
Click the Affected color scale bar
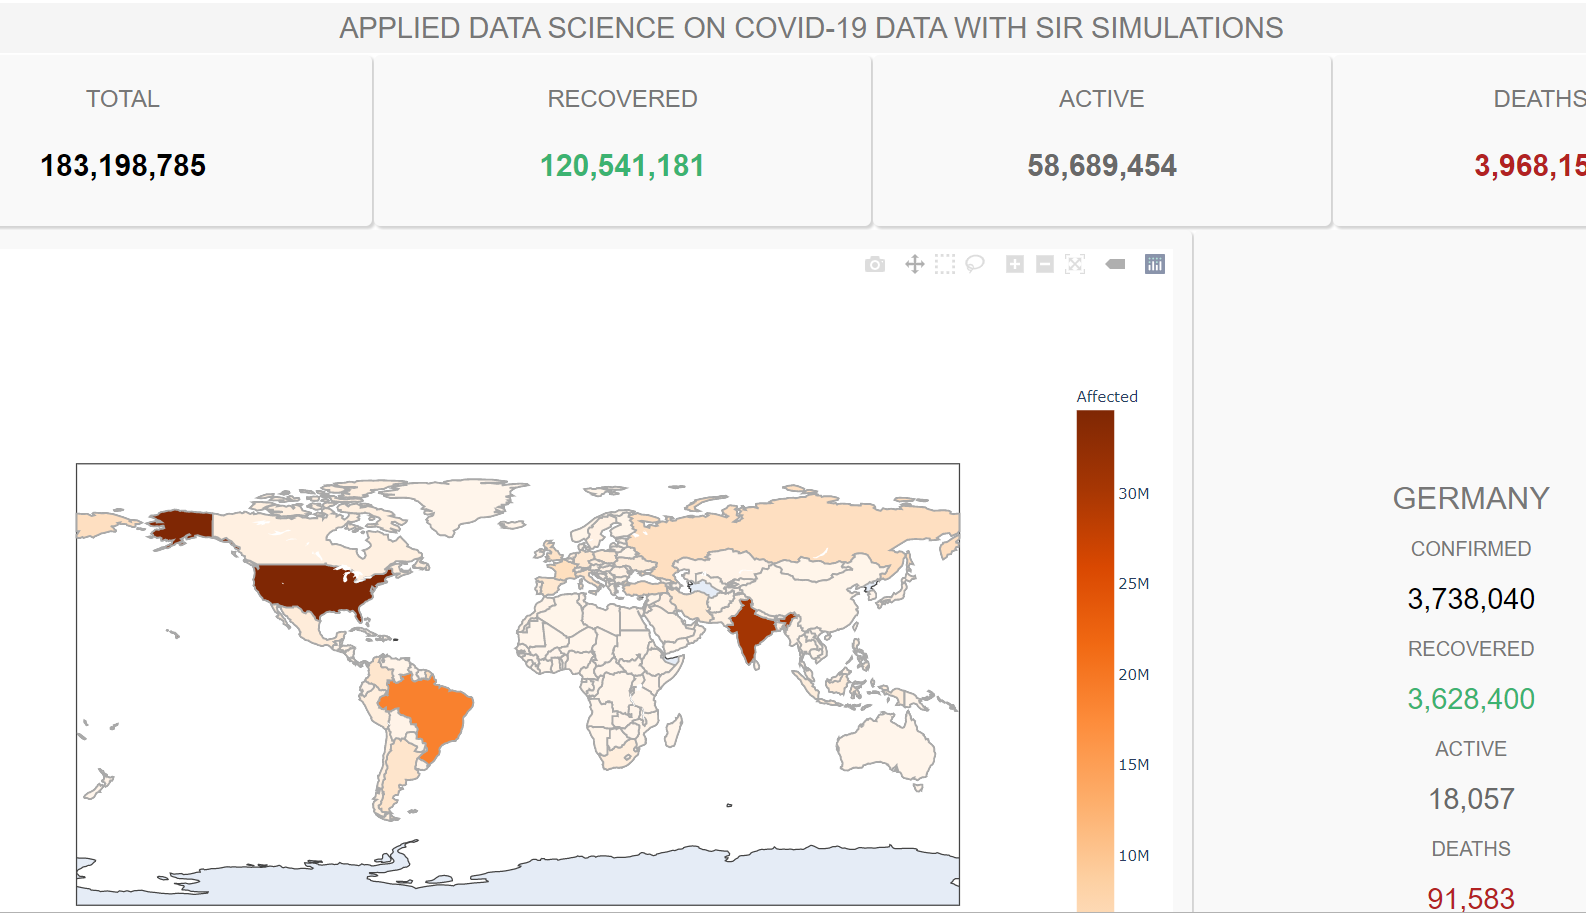(x=1095, y=660)
